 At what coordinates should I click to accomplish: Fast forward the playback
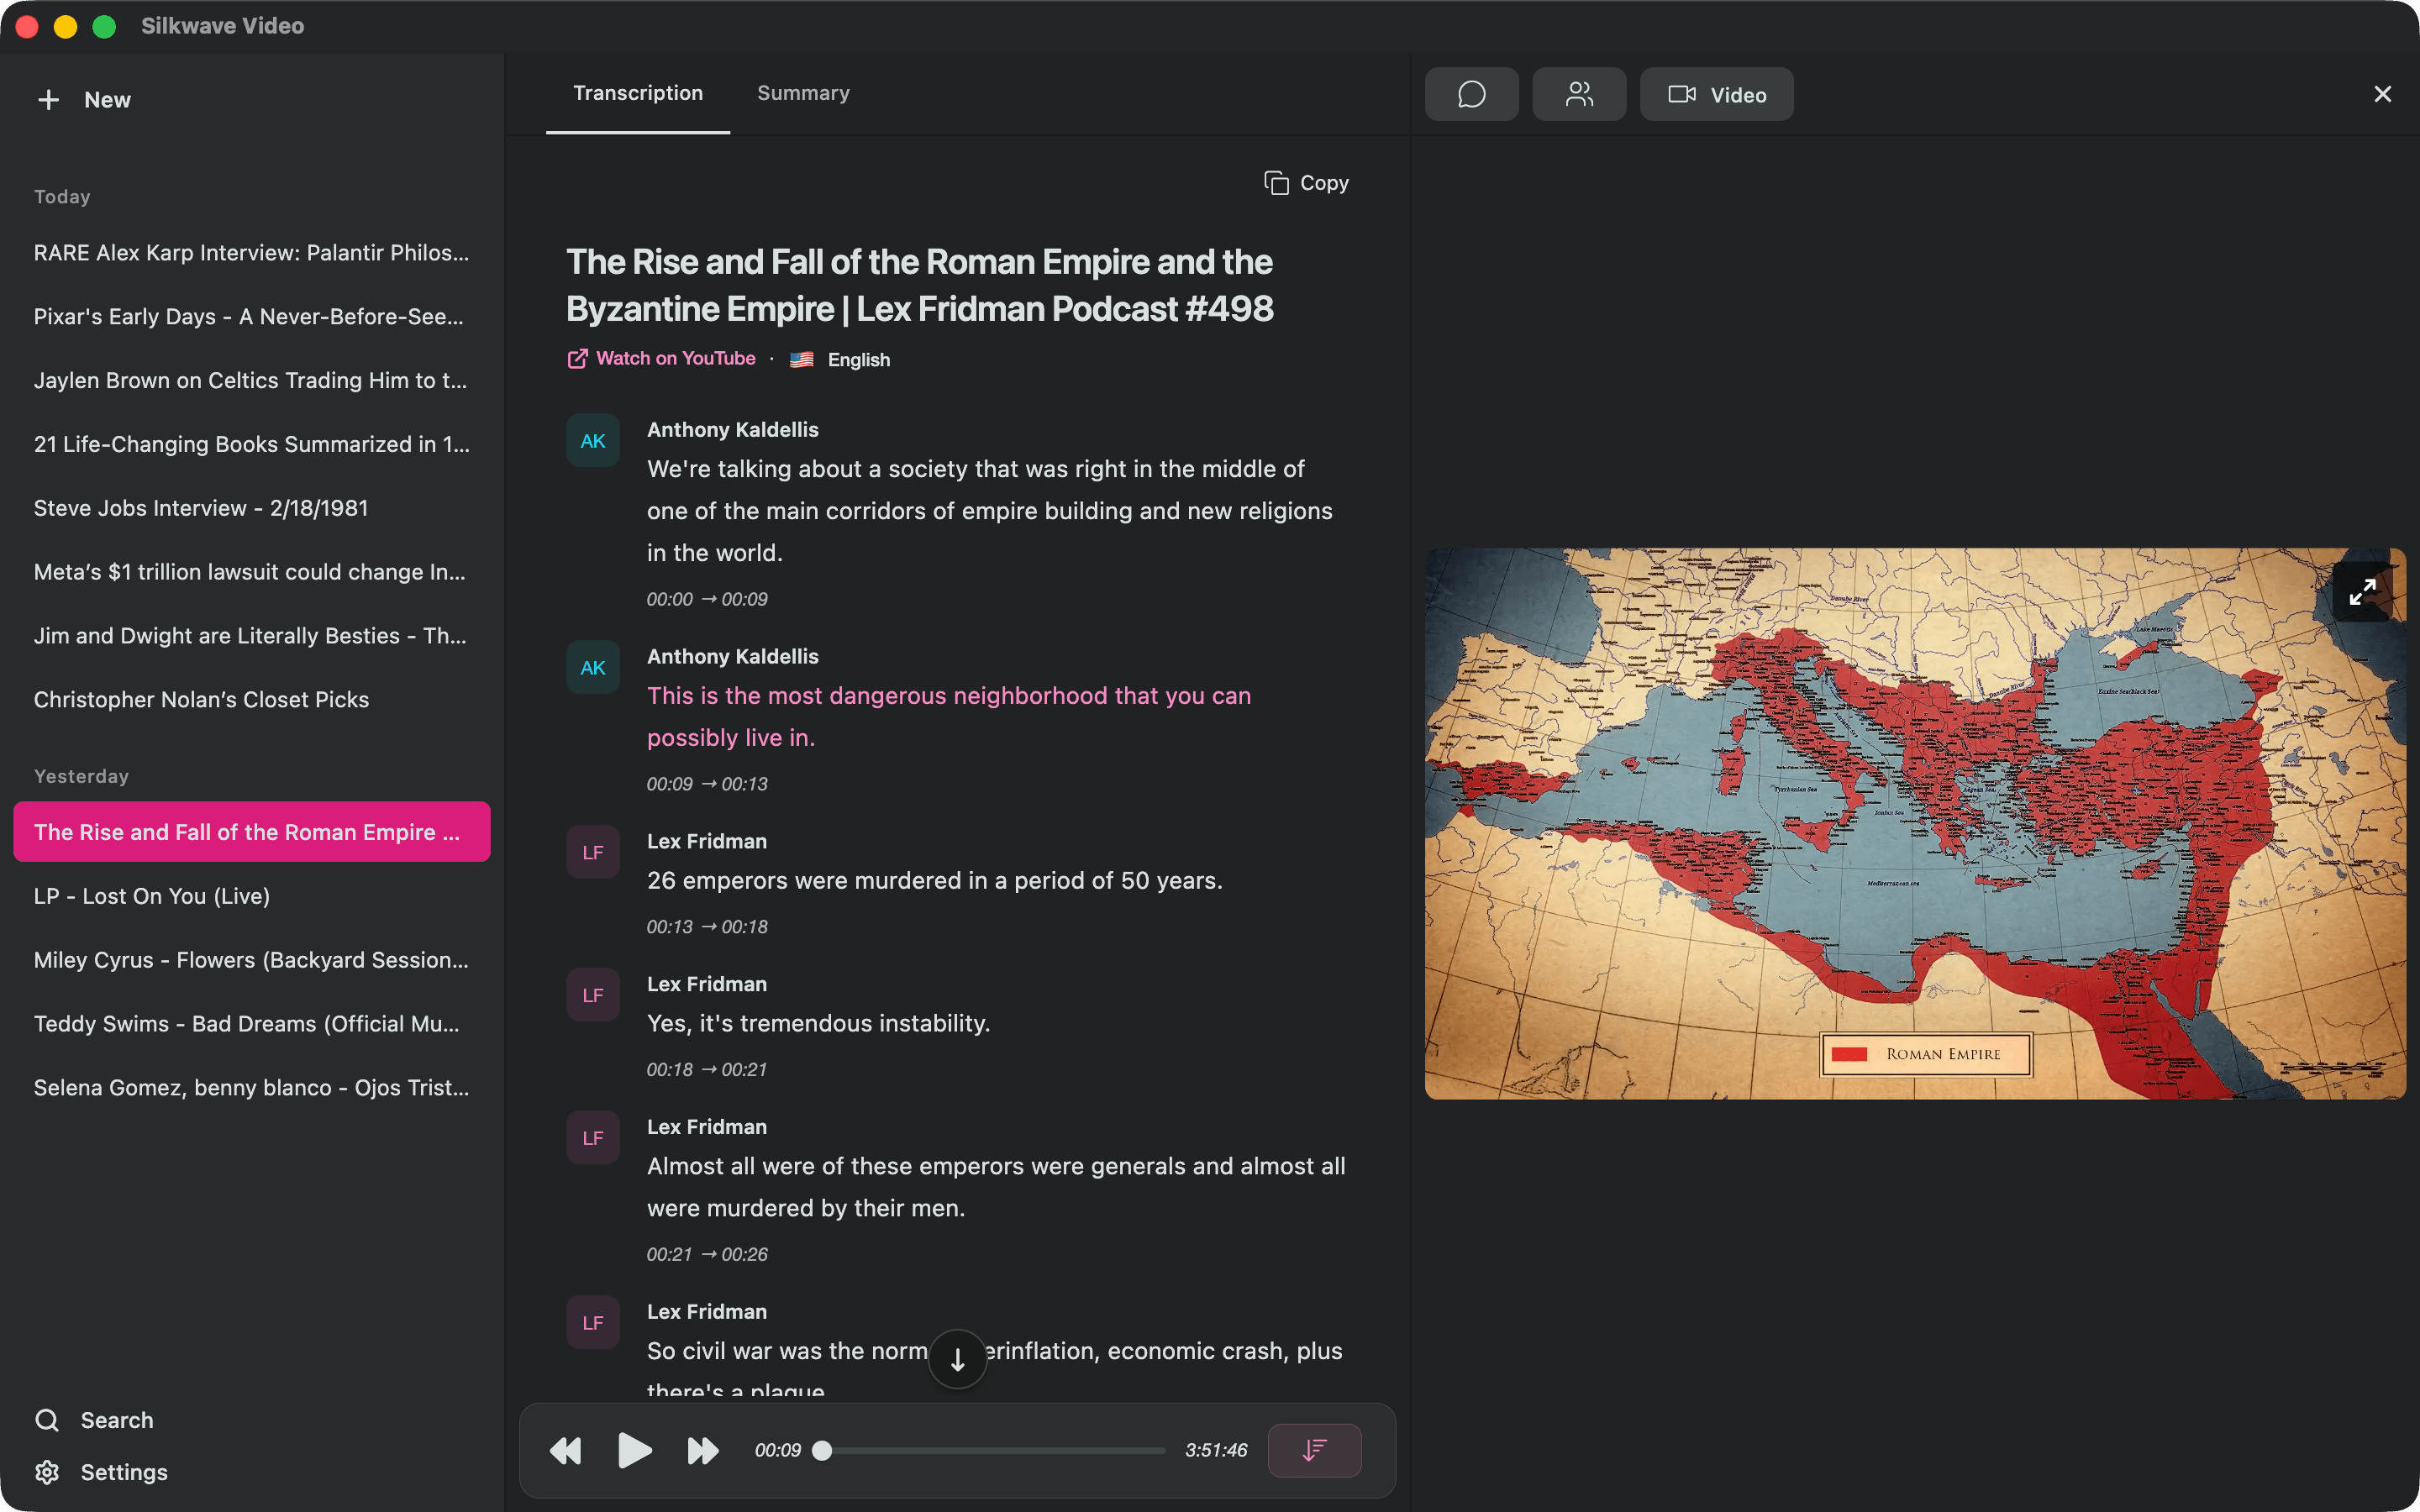(703, 1450)
